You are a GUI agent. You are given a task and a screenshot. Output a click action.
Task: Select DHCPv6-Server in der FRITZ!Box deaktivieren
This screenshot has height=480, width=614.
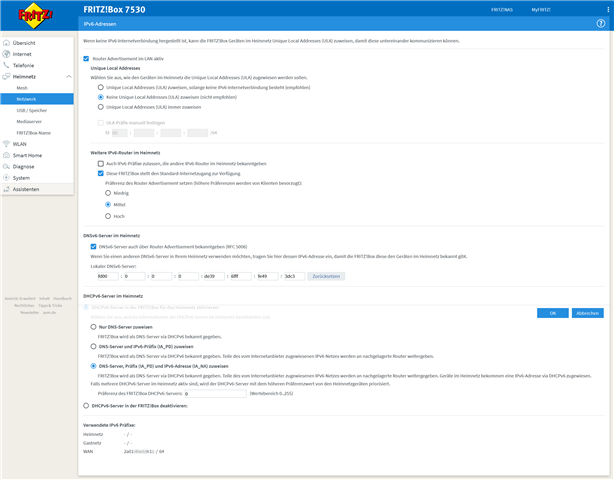pyautogui.click(x=86, y=406)
